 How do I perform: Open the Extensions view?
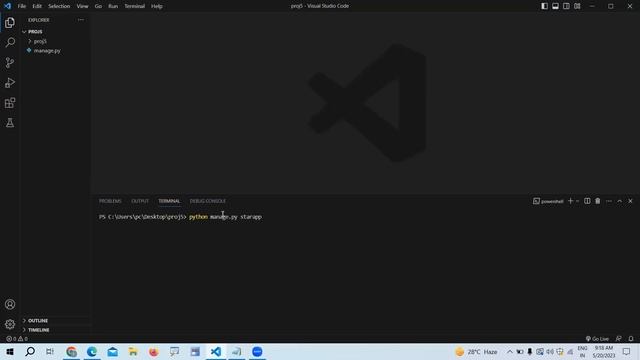(10, 103)
